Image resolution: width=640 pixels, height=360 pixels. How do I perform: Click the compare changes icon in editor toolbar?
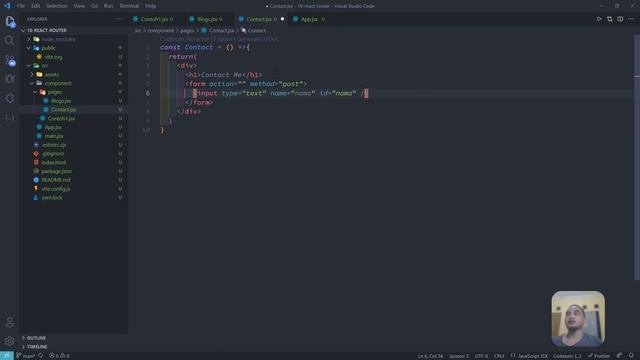[609, 19]
